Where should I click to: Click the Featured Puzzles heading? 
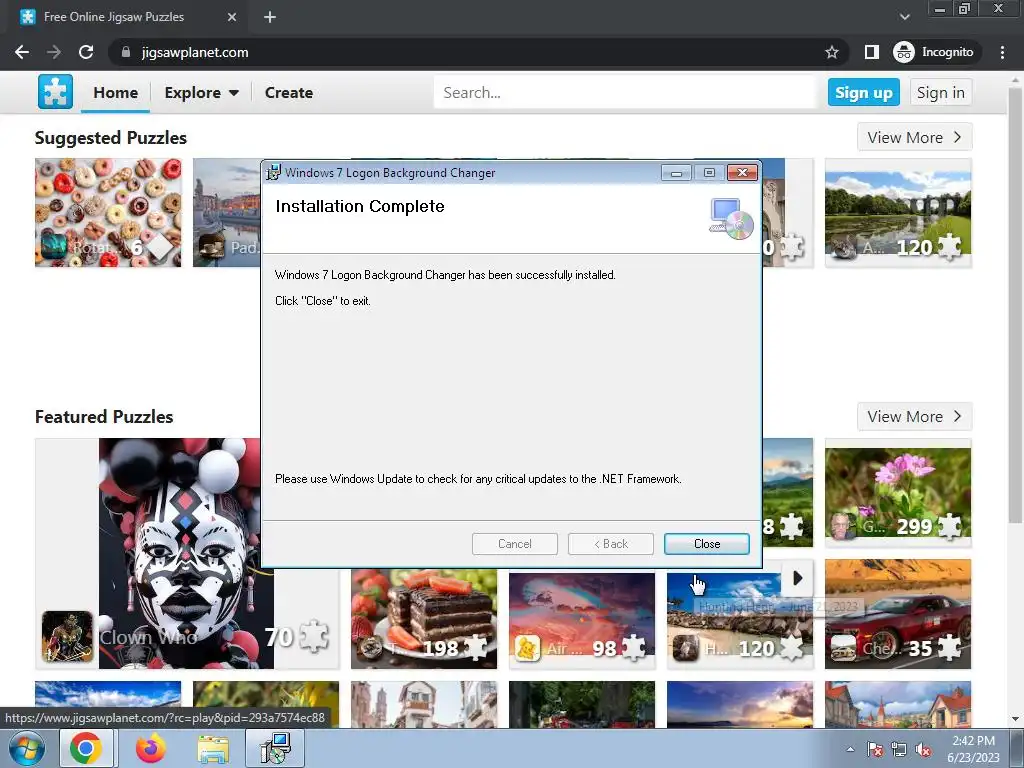coord(104,417)
